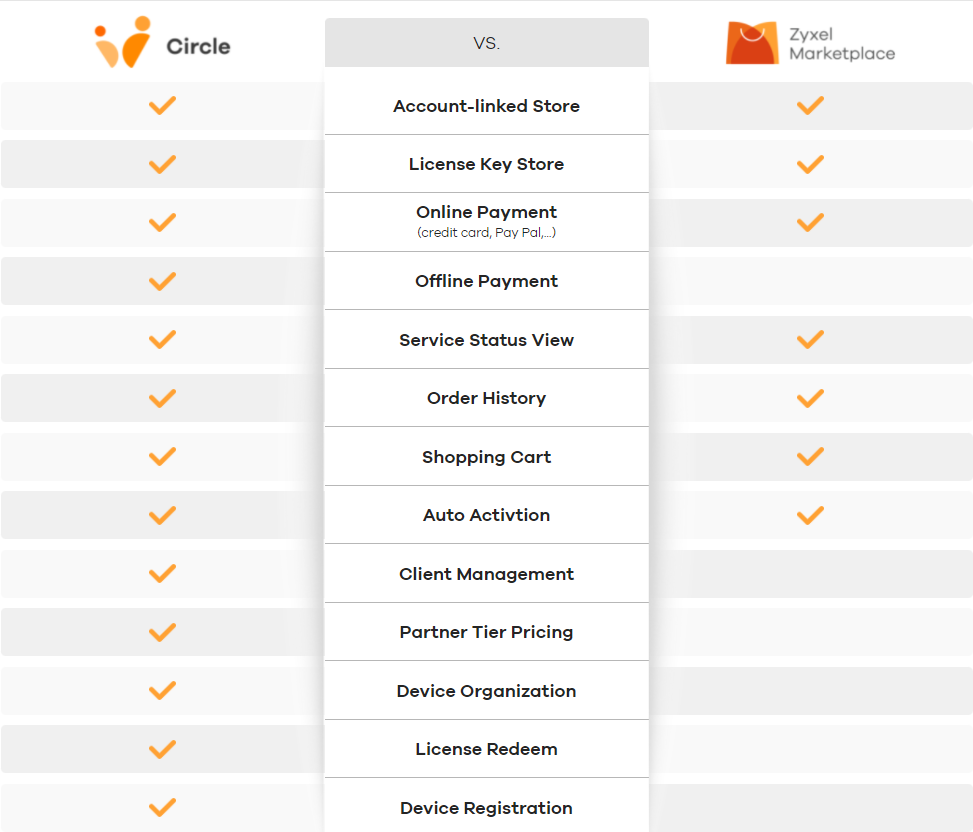973x832 pixels.
Task: Click Circle checkmark for License Redeem
Action: [x=162, y=749]
